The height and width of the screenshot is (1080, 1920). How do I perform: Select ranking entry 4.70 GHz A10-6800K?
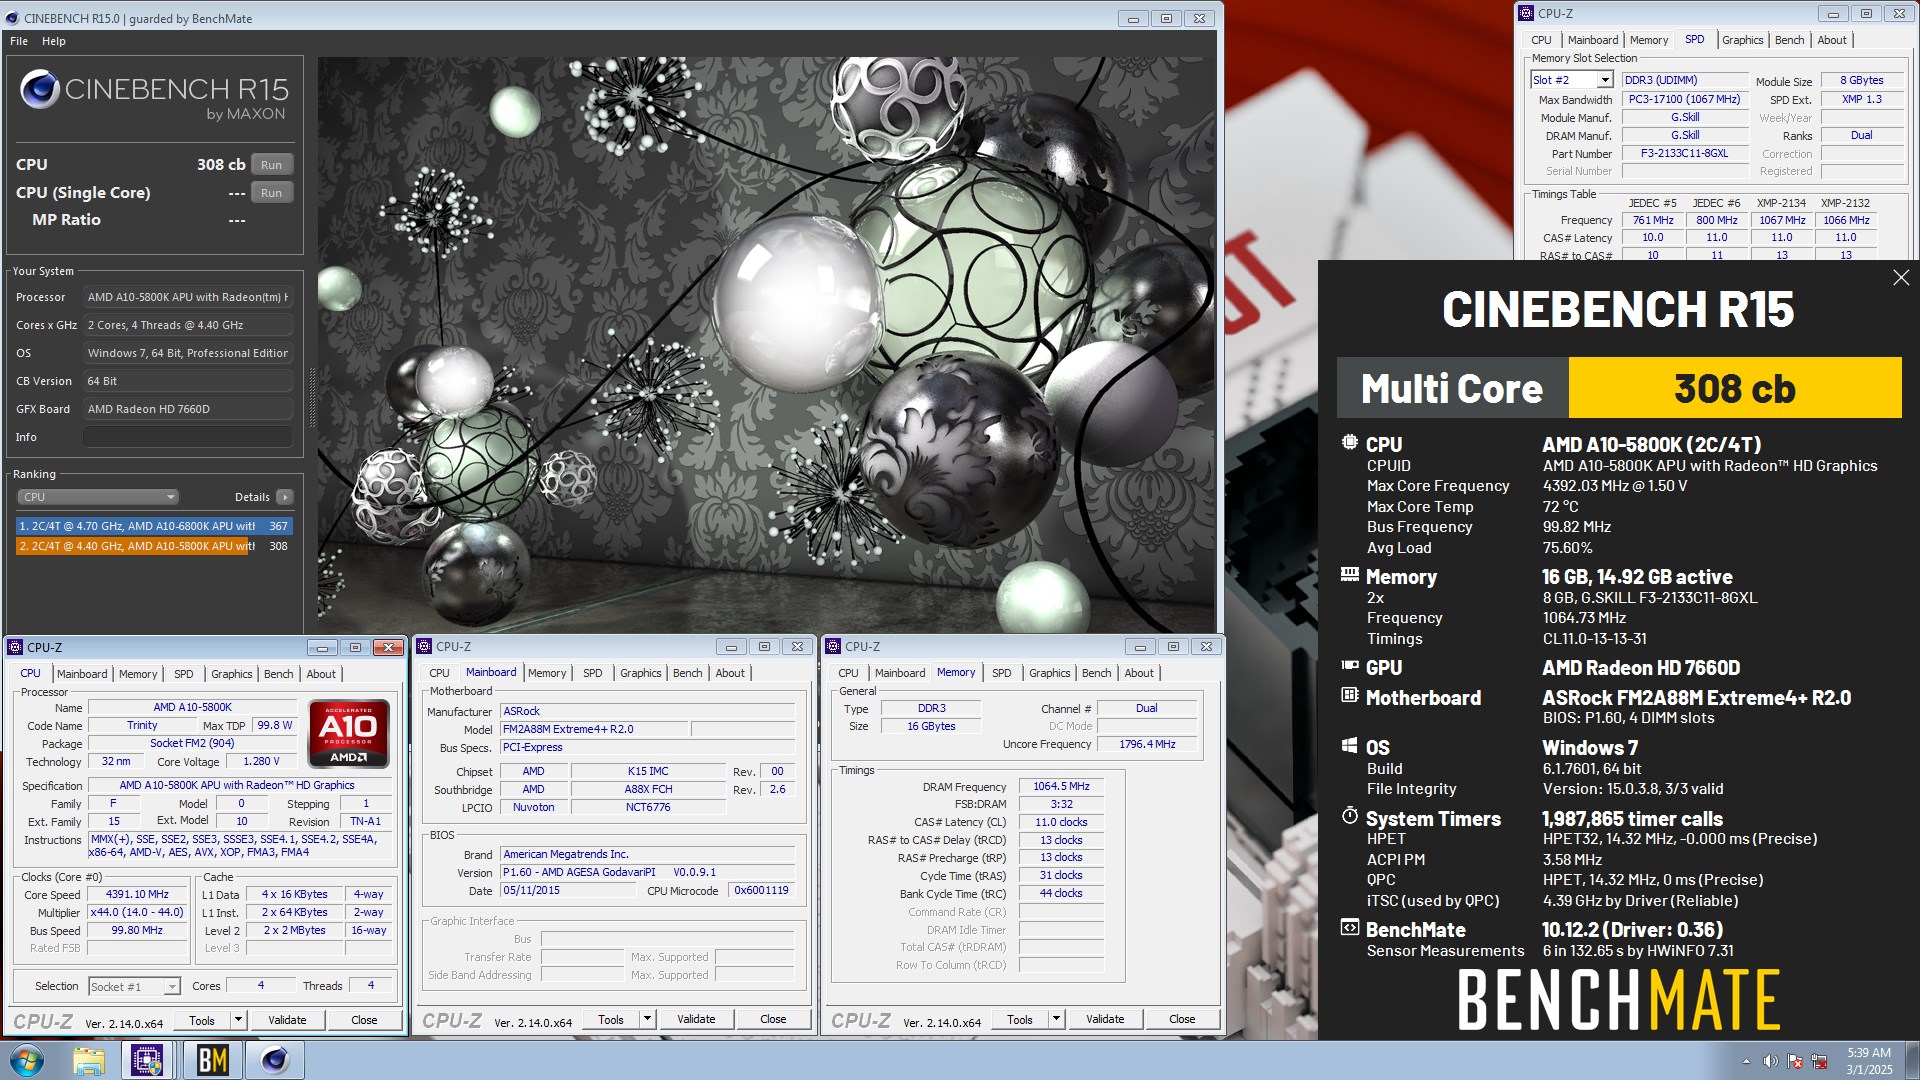point(154,526)
